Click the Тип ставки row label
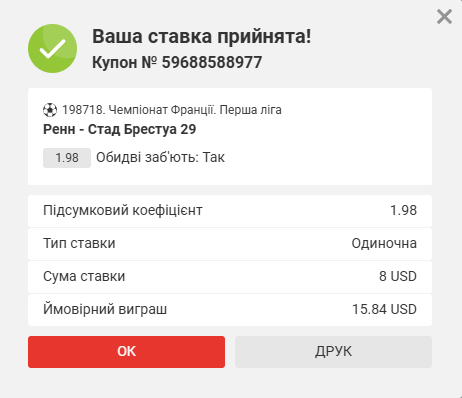Viewport: 462px width, 398px height. pos(79,243)
